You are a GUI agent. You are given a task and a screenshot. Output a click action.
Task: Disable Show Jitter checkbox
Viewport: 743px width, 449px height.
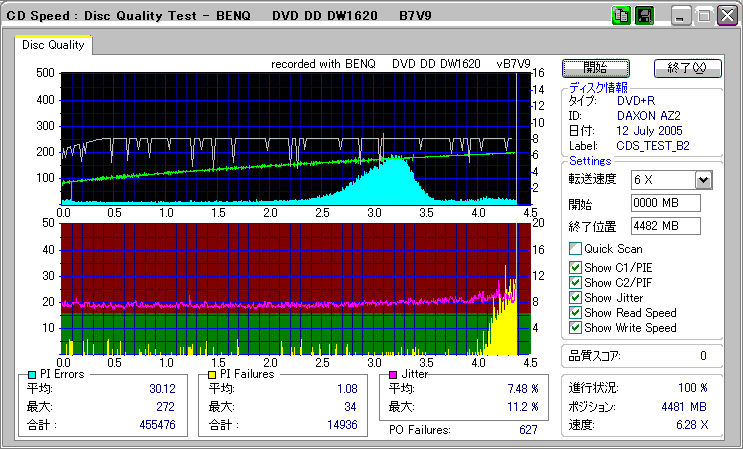pos(575,297)
